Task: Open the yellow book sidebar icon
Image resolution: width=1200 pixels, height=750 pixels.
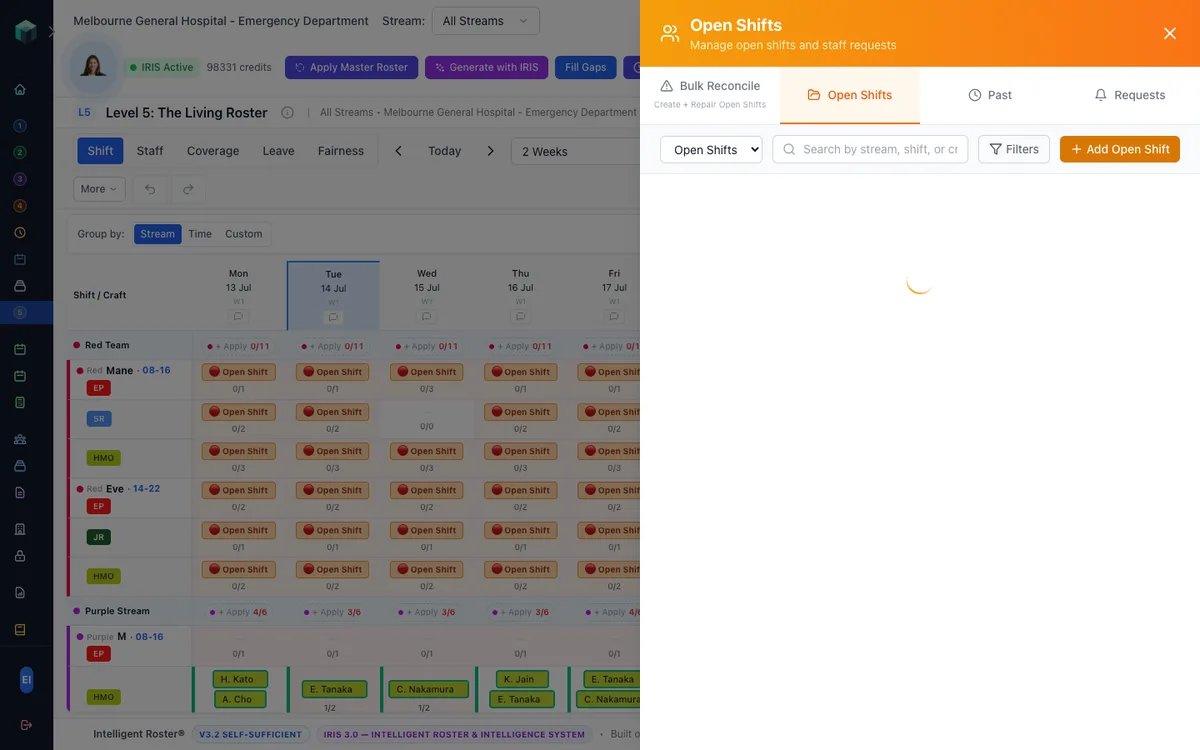Action: pyautogui.click(x=20, y=630)
